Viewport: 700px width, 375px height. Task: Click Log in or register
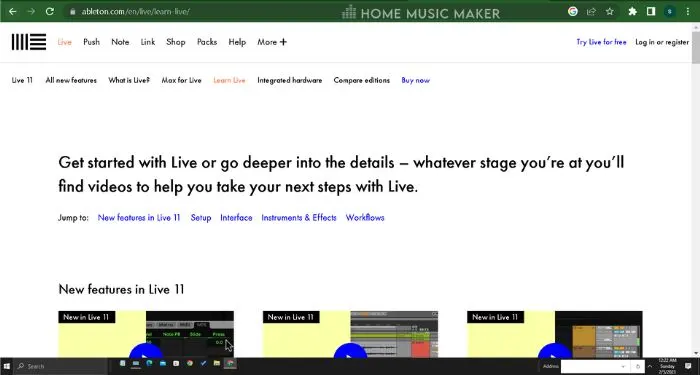pyautogui.click(x=662, y=42)
